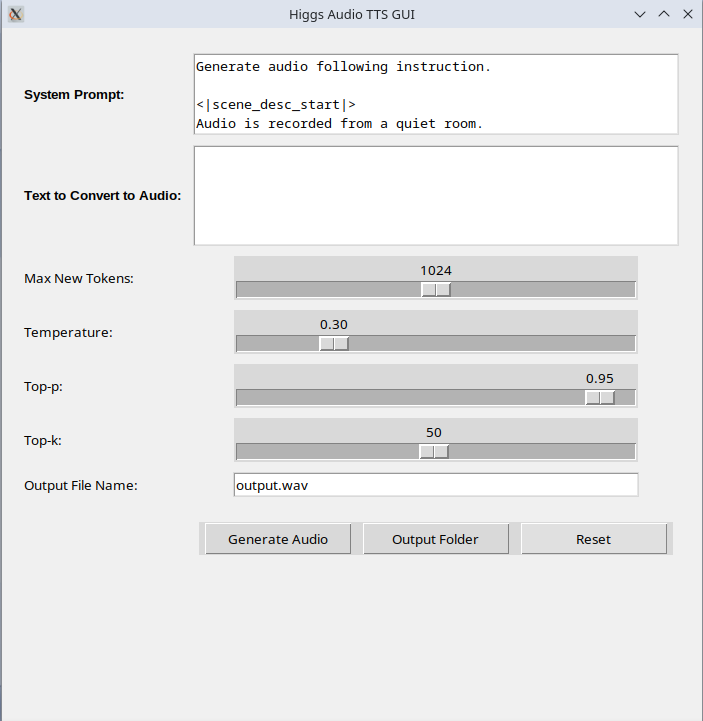The width and height of the screenshot is (703, 721).
Task: Click the '<|scene_desc_start|>' line in System Prompt
Action: click(276, 105)
